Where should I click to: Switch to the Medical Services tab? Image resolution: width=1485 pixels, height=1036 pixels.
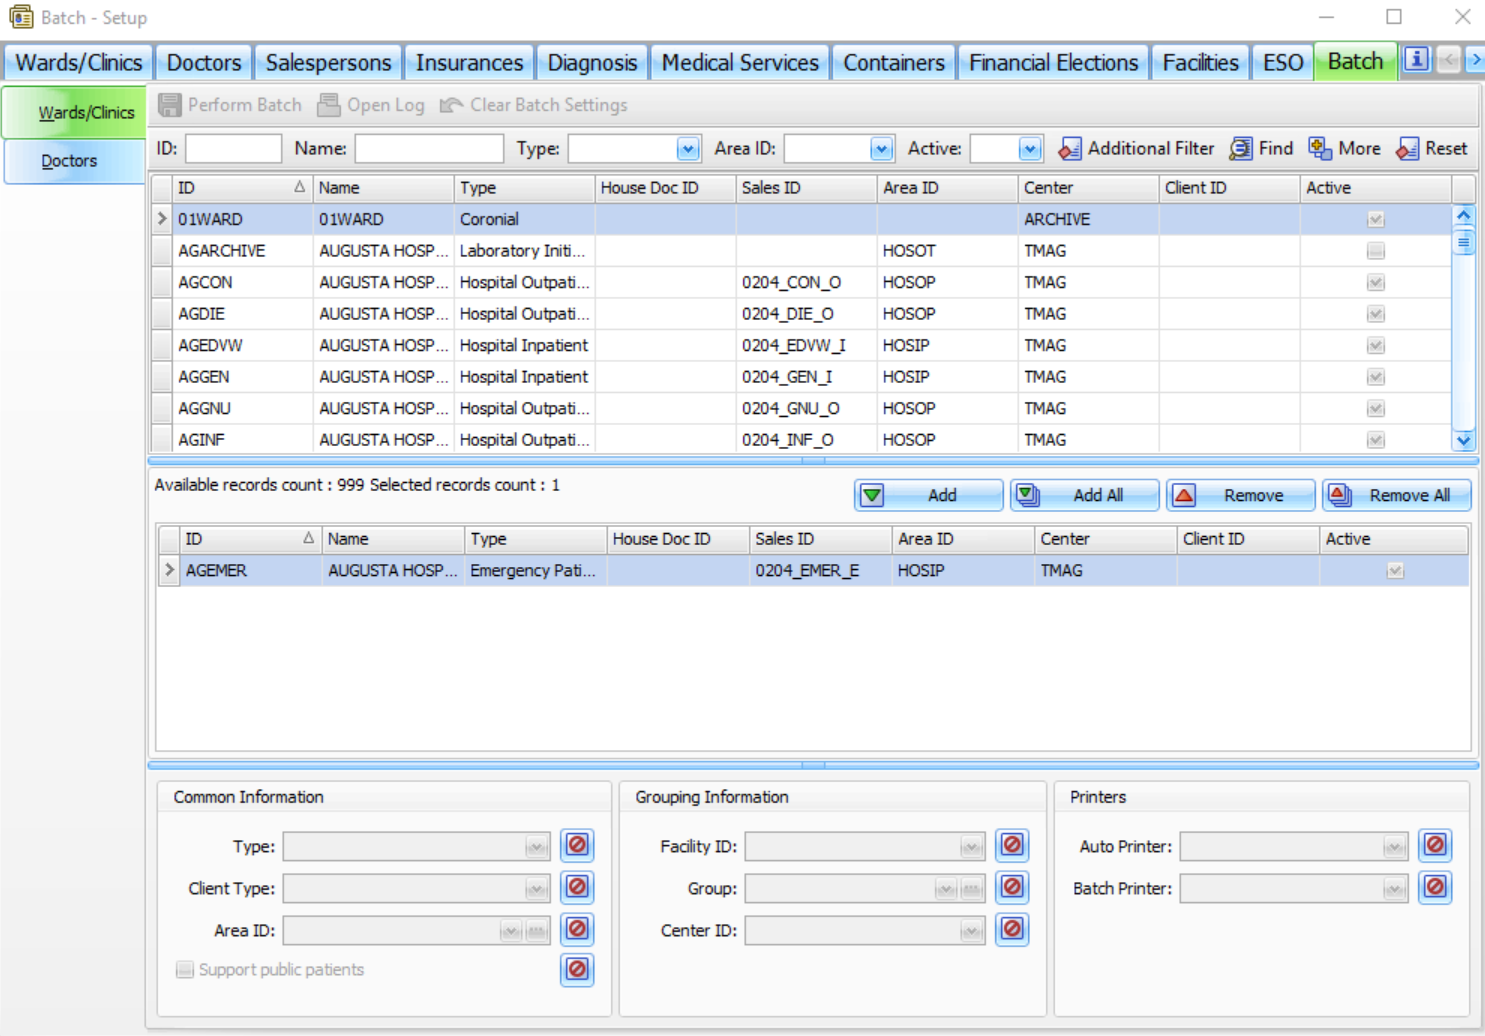[x=740, y=62]
